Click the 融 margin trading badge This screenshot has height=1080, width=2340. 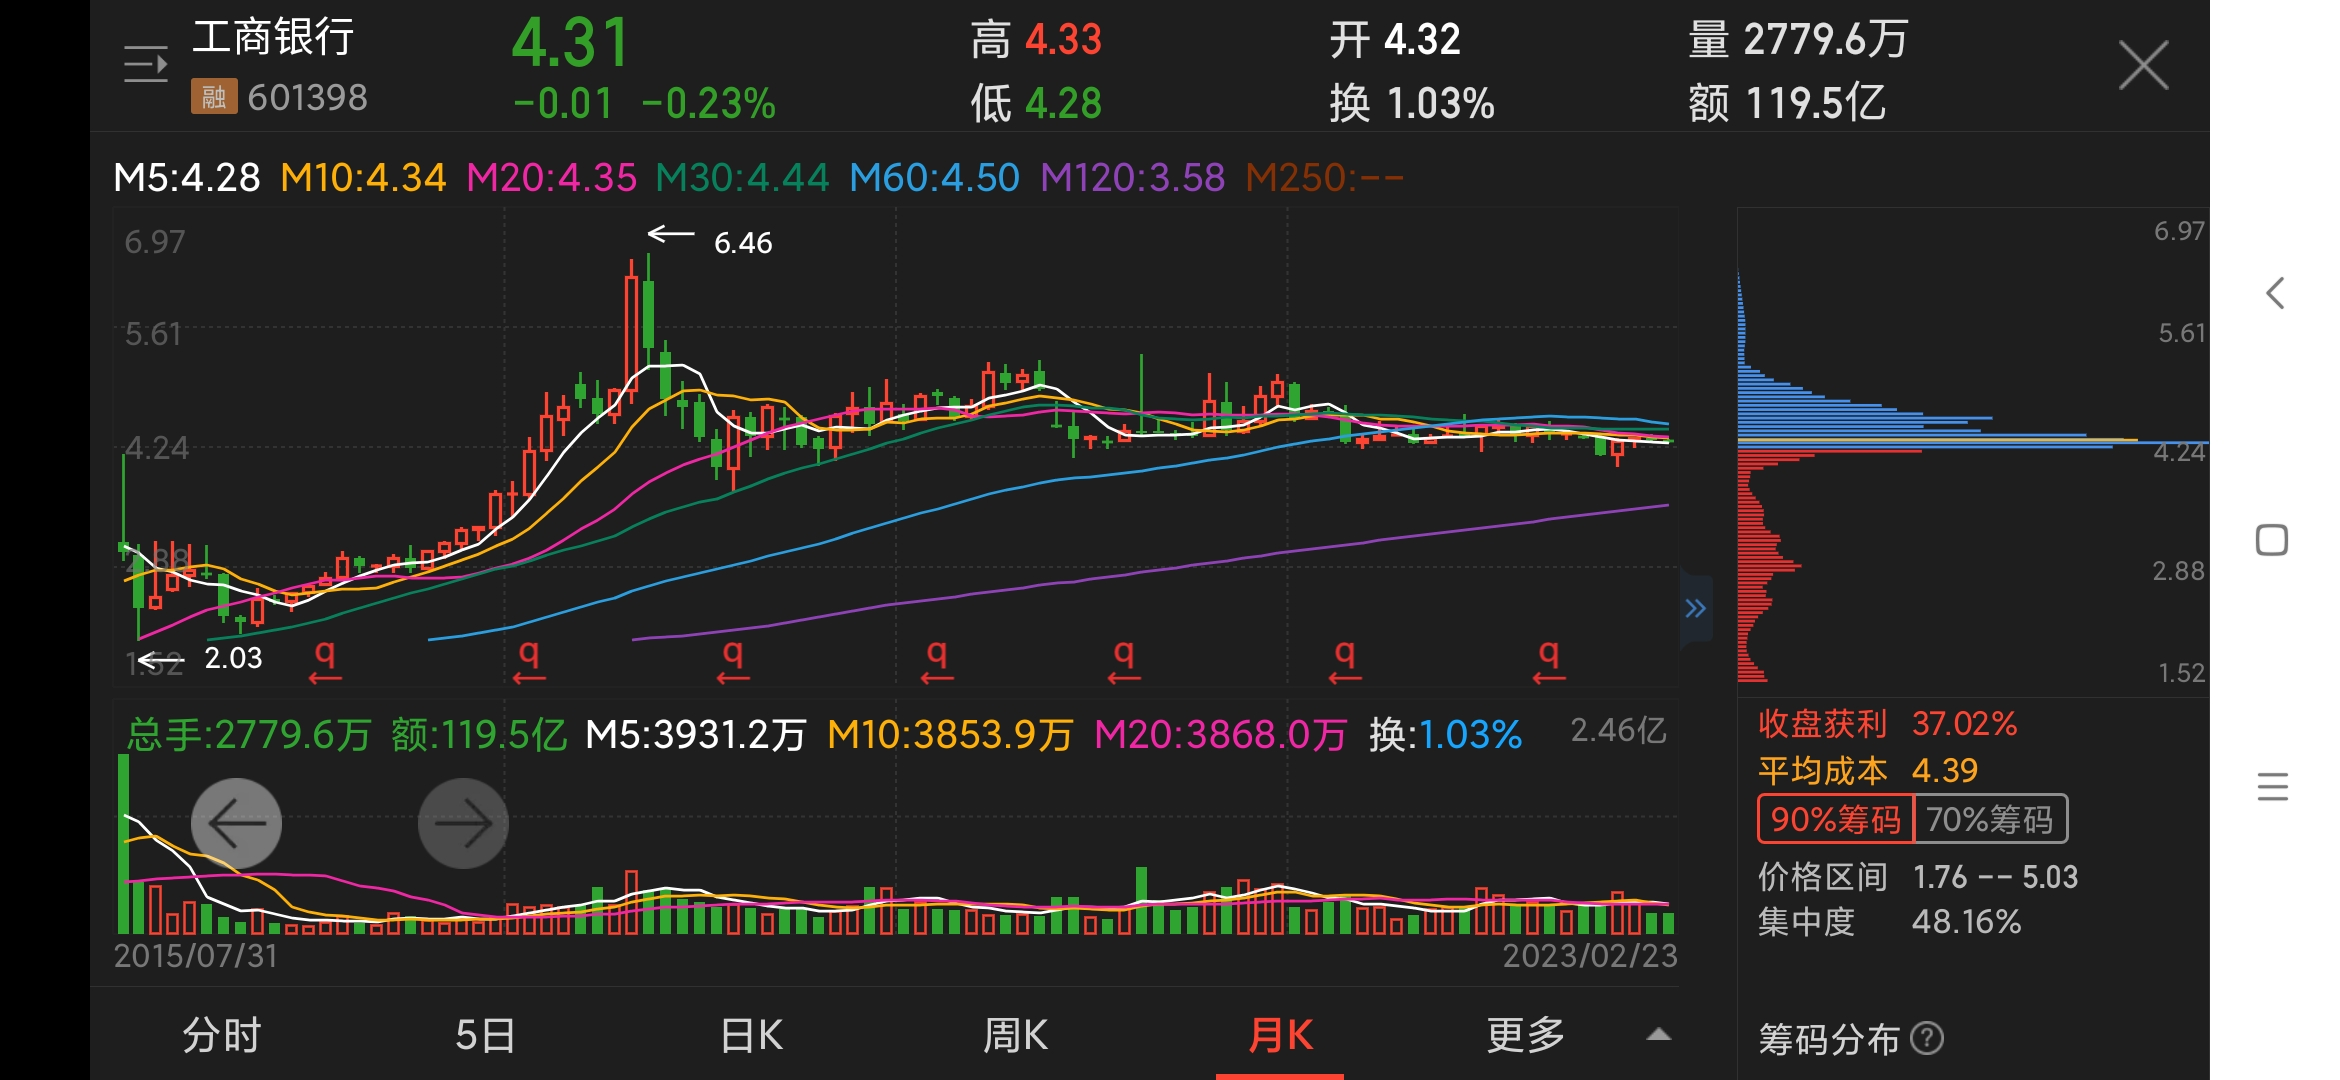pyautogui.click(x=214, y=97)
